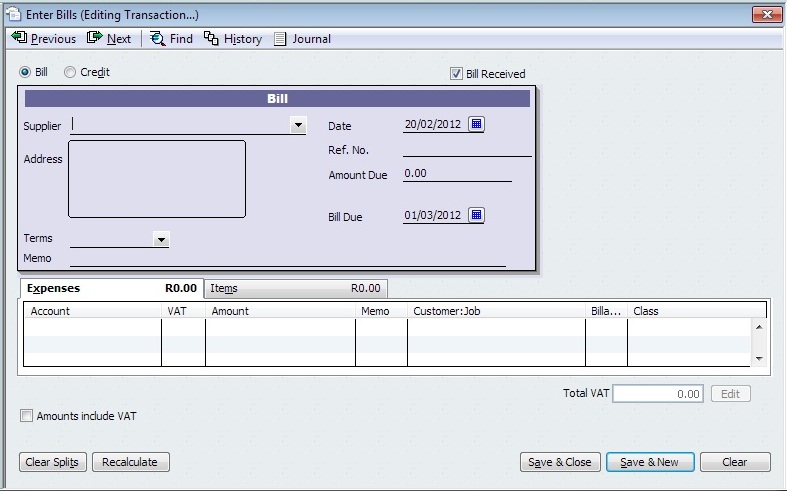Viewport: 787px width, 491px height.
Task: Click the Find magnifier icon
Action: 157,38
